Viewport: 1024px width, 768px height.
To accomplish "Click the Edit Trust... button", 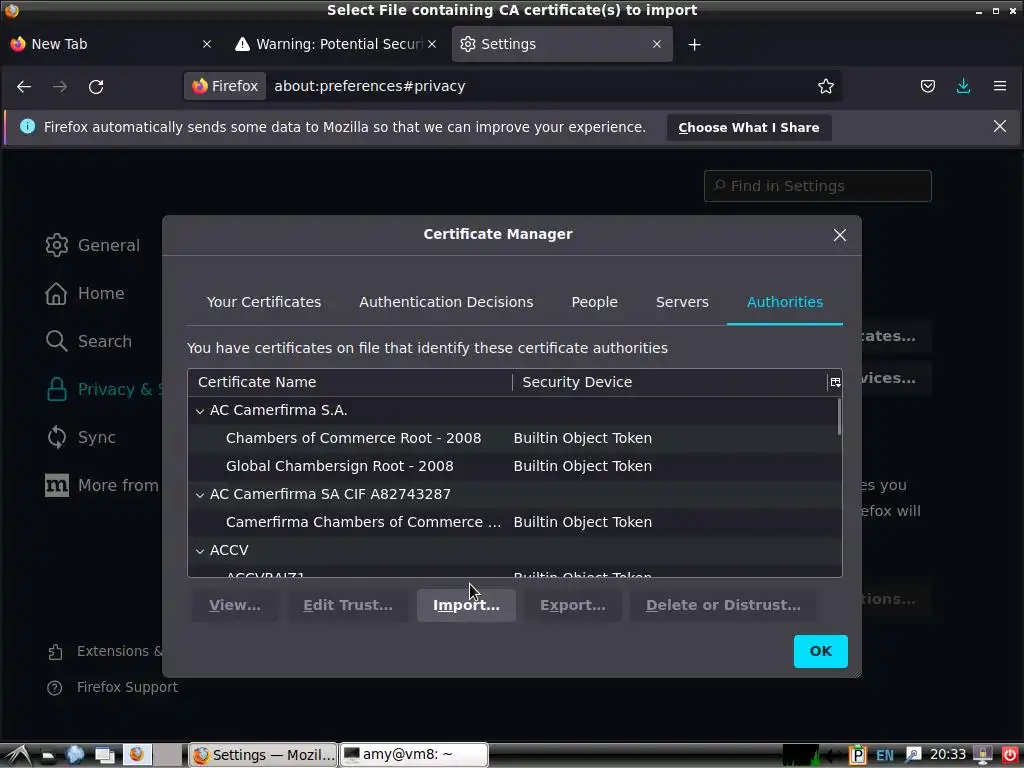I will (x=347, y=605).
